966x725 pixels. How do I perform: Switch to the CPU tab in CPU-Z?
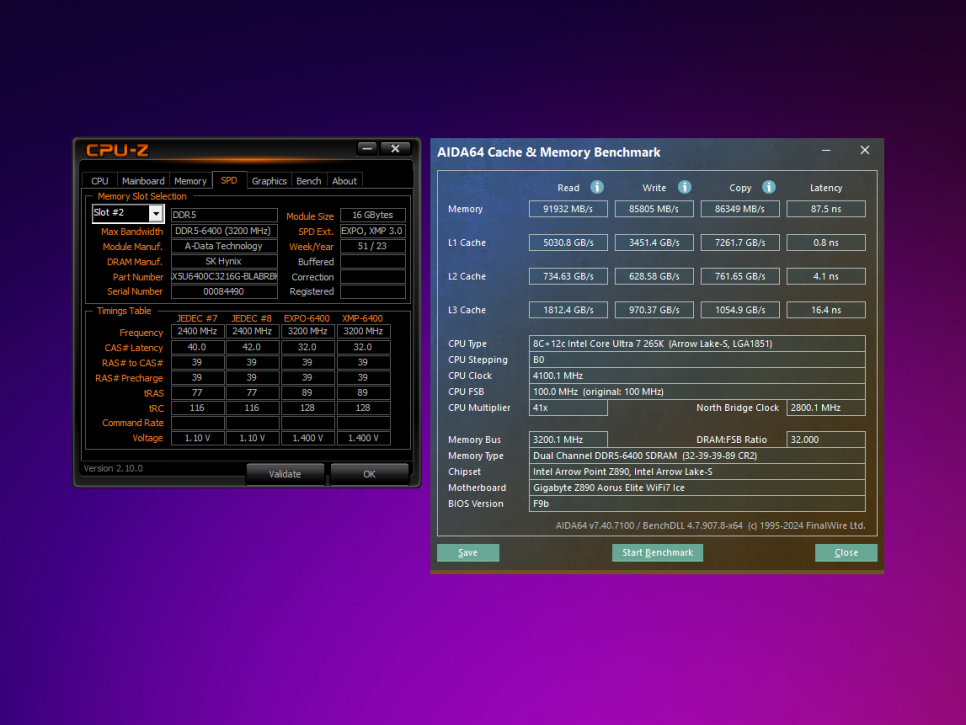[100, 181]
